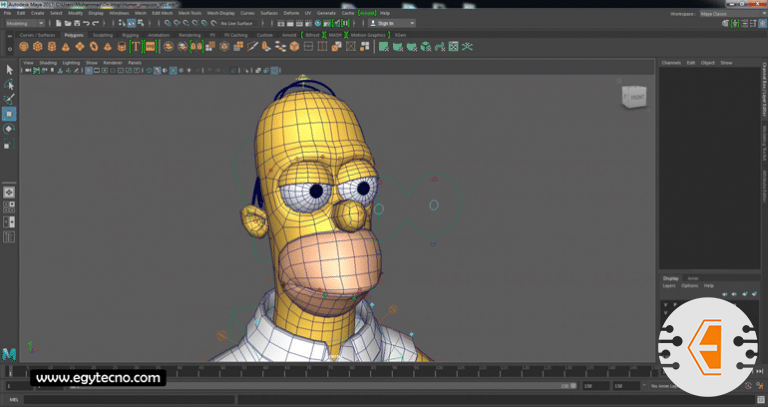This screenshot has height=407, width=768.
Task: Open the panel Lighting menu
Action: 71,63
